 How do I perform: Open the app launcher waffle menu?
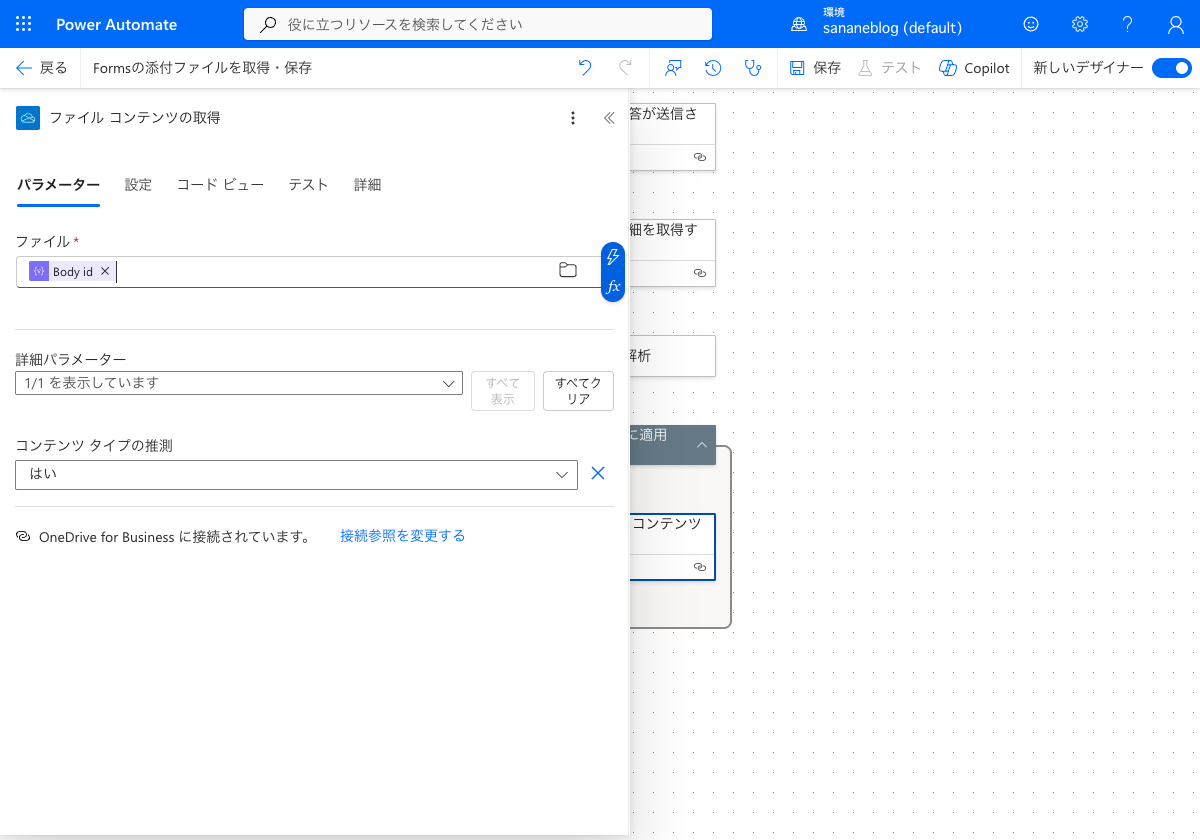pos(24,24)
